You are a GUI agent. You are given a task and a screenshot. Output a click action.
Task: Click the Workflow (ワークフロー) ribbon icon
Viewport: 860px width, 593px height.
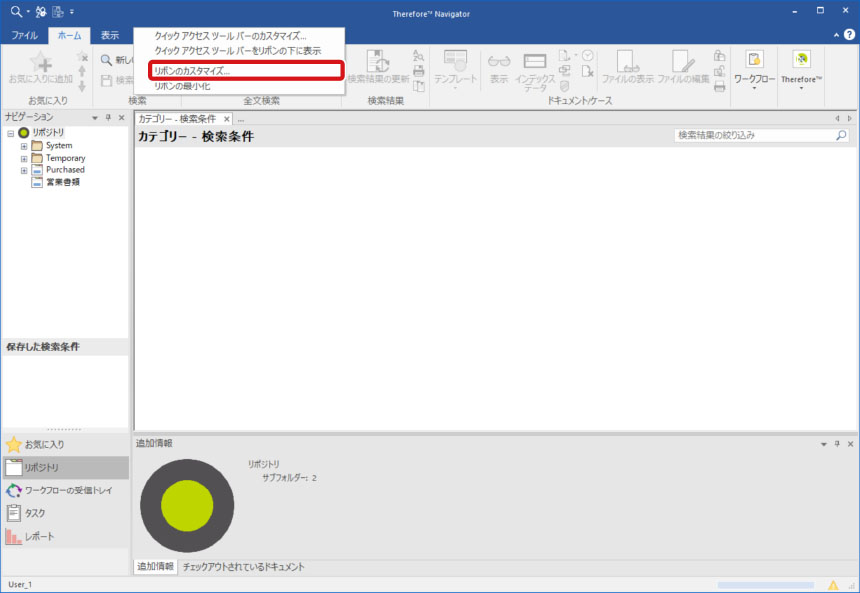pyautogui.click(x=754, y=67)
